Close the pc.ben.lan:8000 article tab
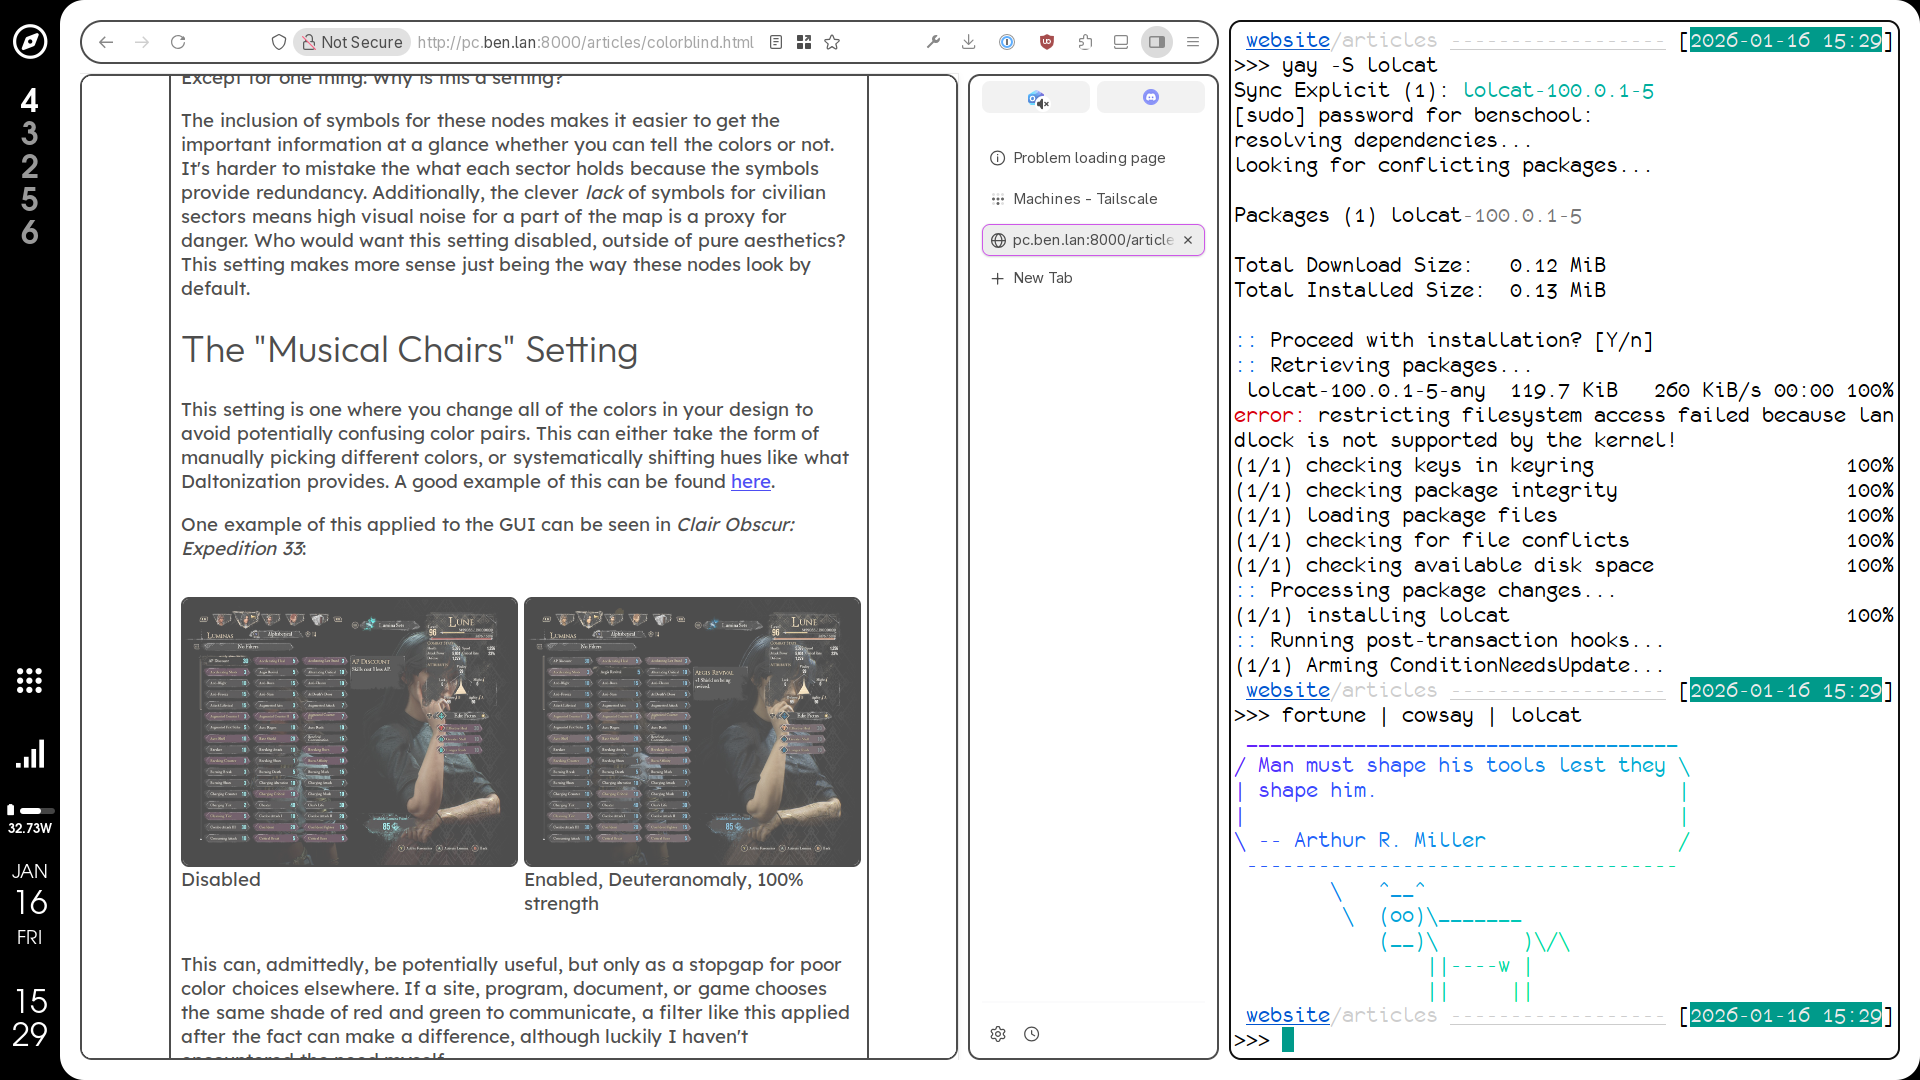Viewport: 1920px width, 1080px height. [1188, 240]
